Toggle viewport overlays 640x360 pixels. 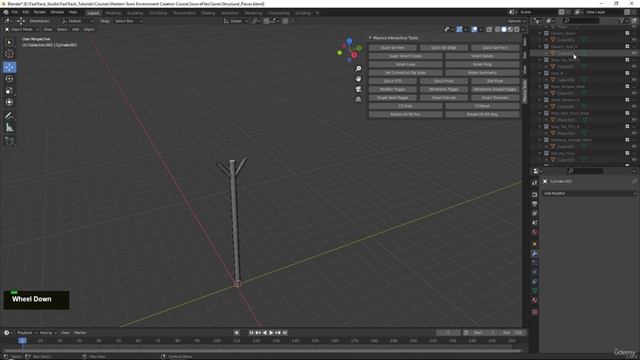pos(474,29)
